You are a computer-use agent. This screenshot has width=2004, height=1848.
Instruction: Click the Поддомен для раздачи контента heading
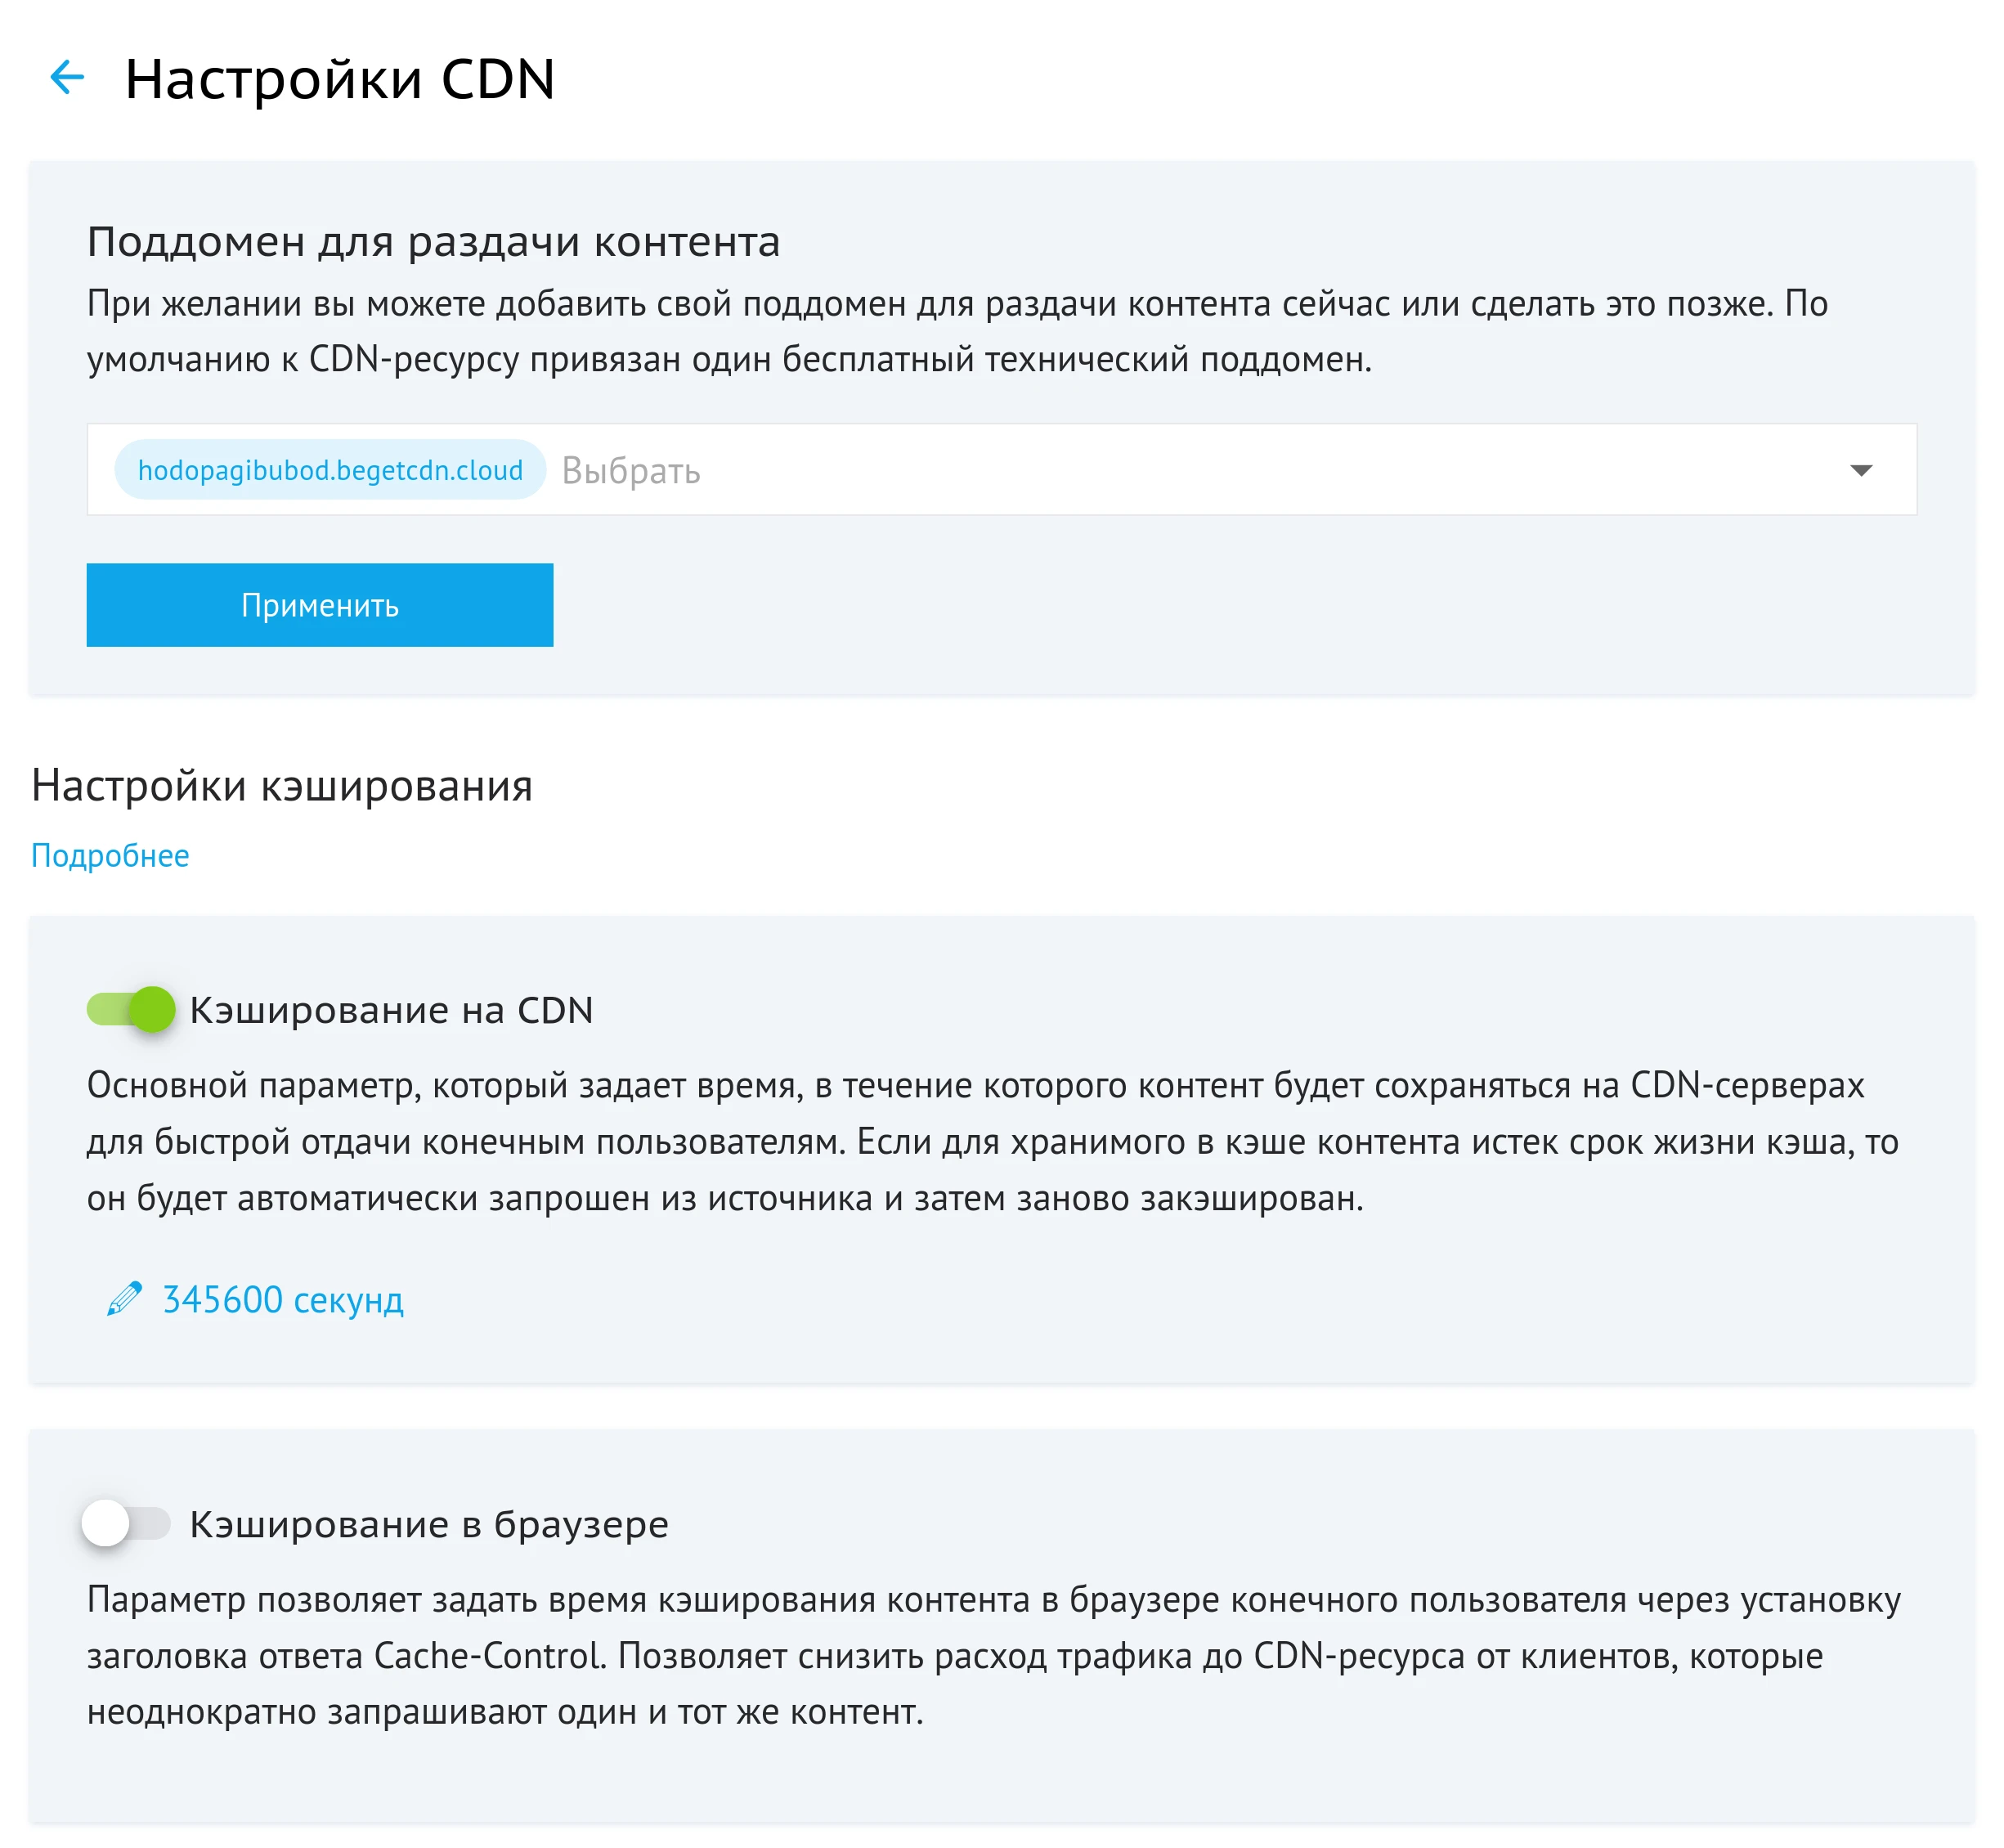tap(435, 241)
